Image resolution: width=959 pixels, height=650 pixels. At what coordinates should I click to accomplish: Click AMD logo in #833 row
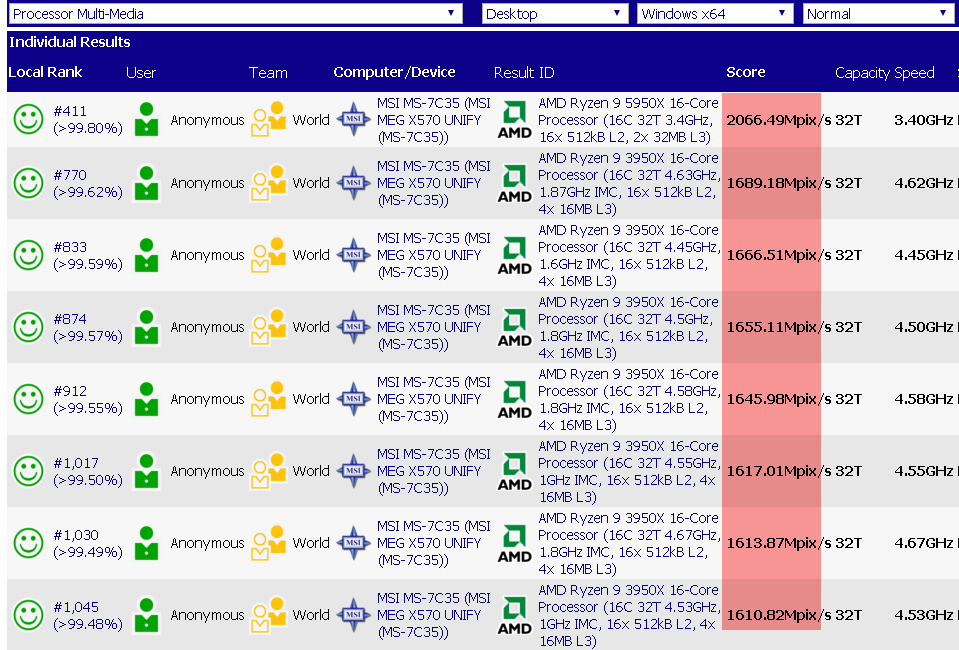514,256
